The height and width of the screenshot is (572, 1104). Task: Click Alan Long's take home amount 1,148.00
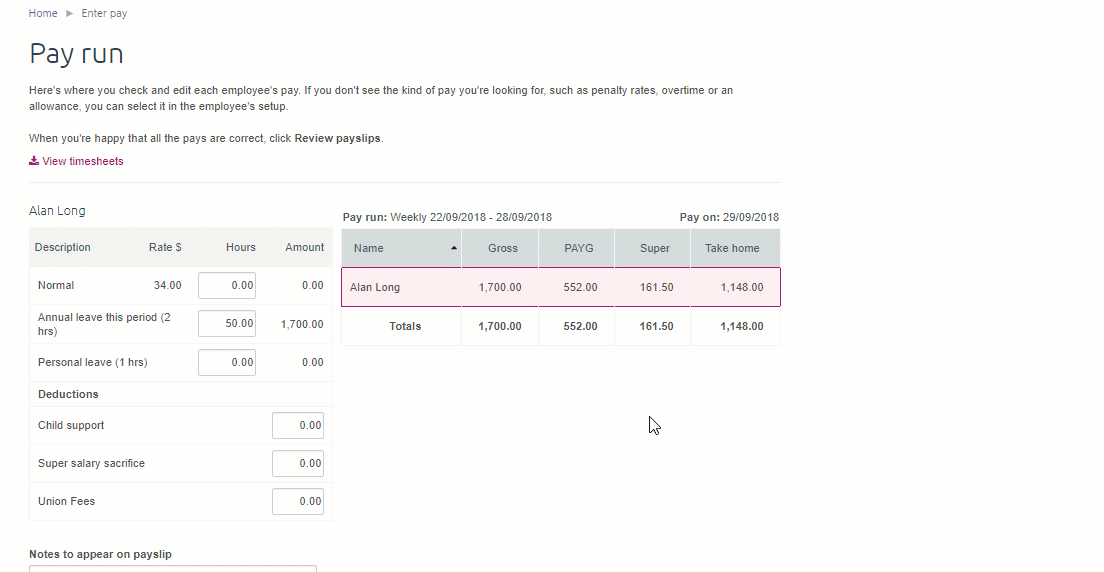tap(741, 287)
